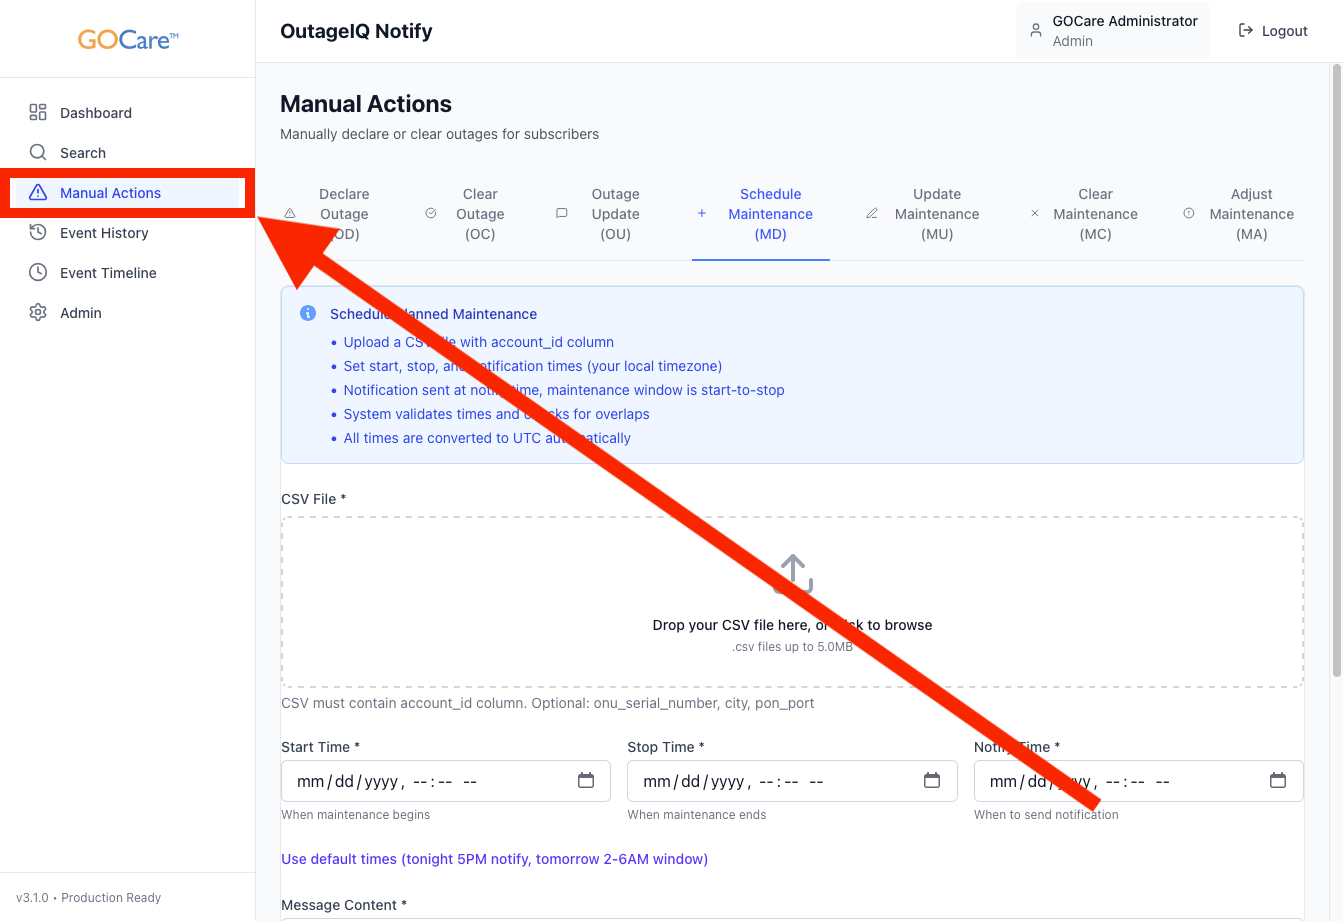Image resolution: width=1343 pixels, height=921 pixels.
Task: Open the Notify Time calendar picker
Action: click(1278, 781)
